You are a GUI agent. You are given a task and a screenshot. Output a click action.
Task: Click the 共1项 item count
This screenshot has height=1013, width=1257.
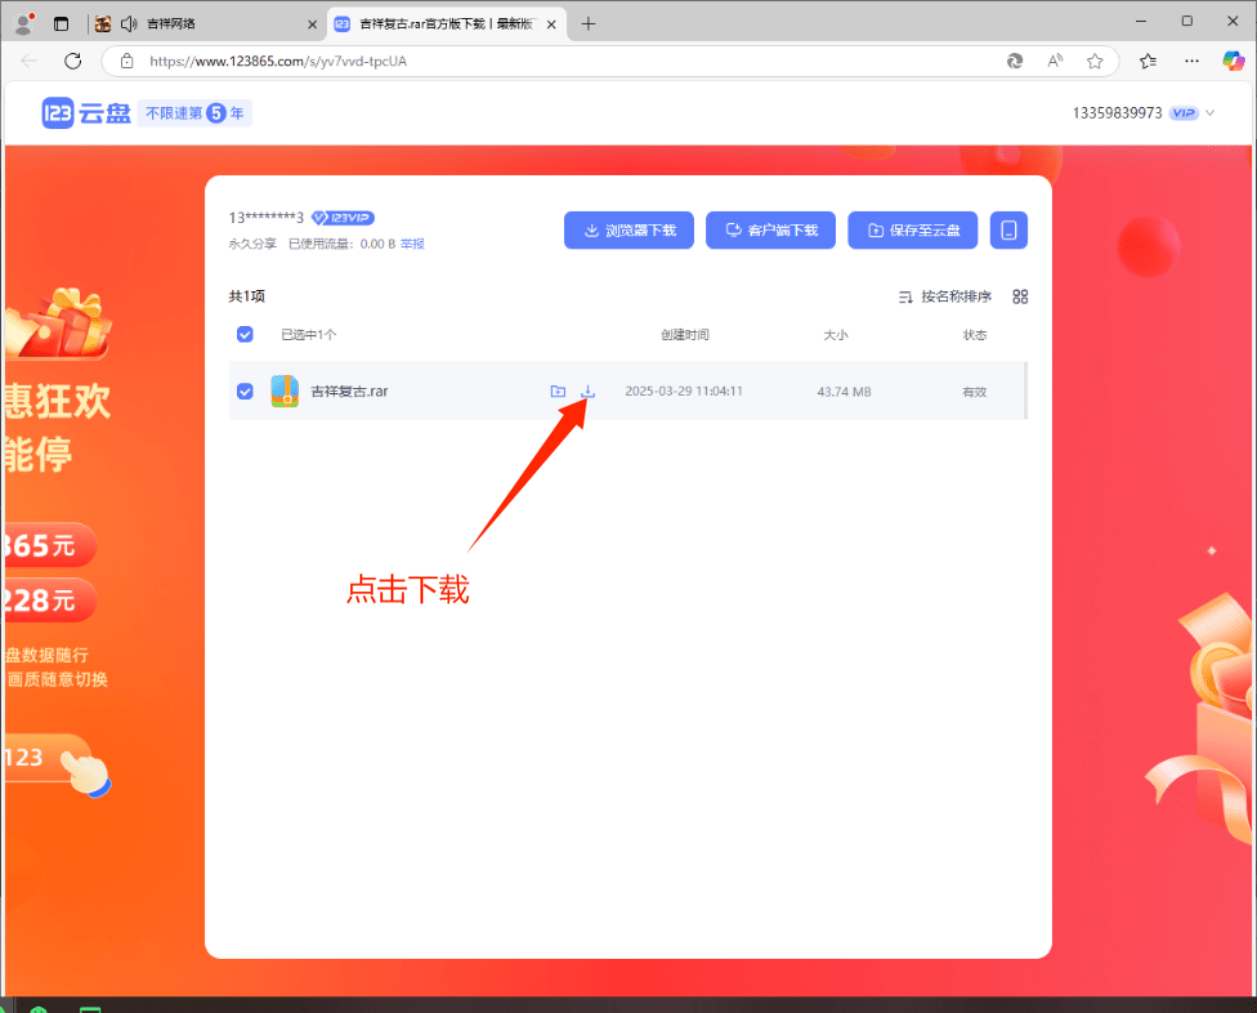pos(246,296)
